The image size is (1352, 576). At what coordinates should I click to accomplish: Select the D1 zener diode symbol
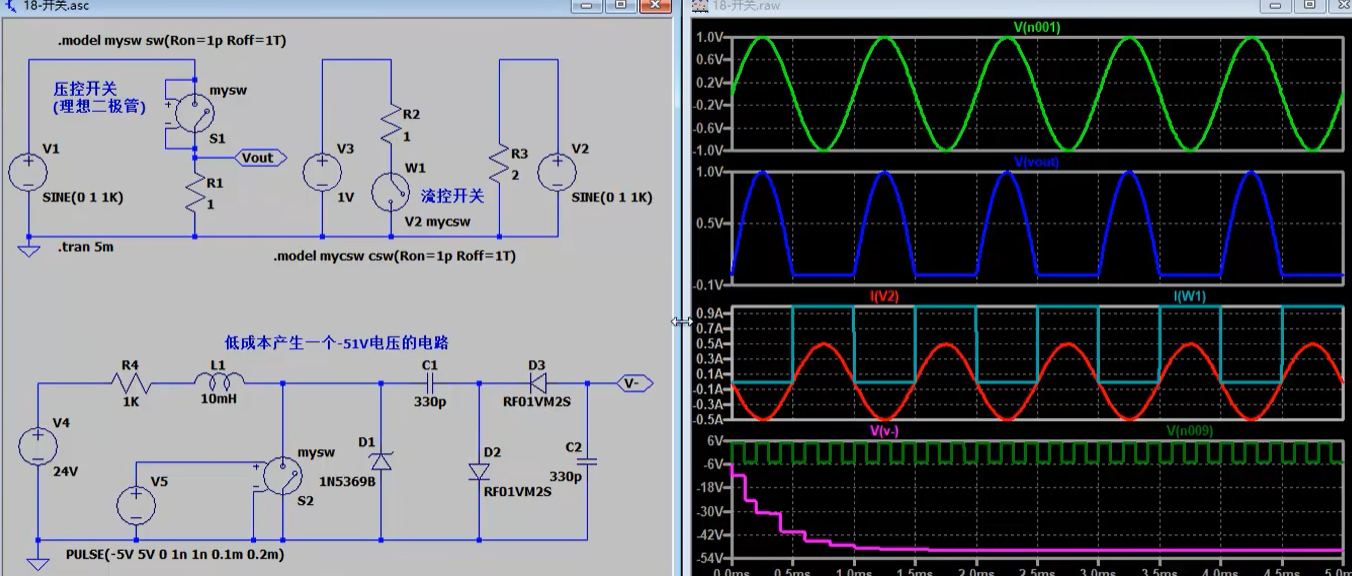(381, 461)
